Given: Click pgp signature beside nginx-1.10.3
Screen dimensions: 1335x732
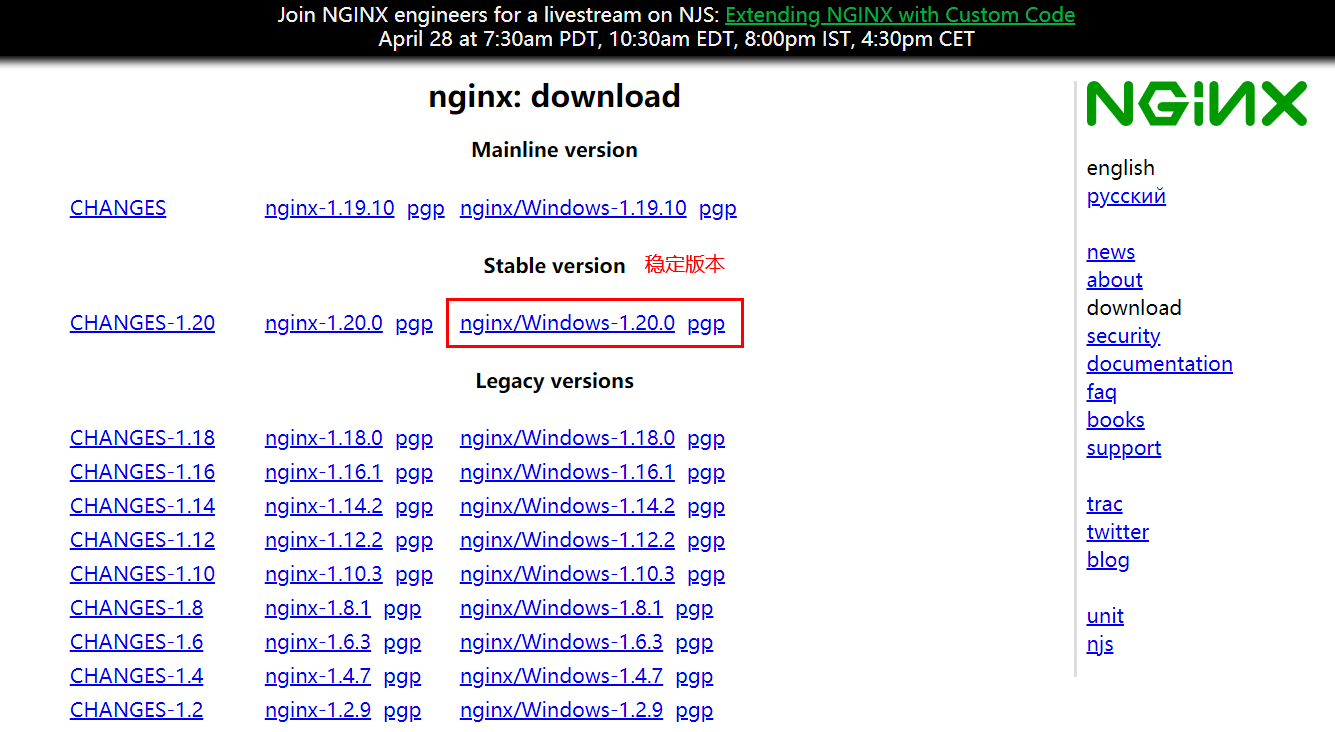Looking at the screenshot, I should tap(414, 574).
